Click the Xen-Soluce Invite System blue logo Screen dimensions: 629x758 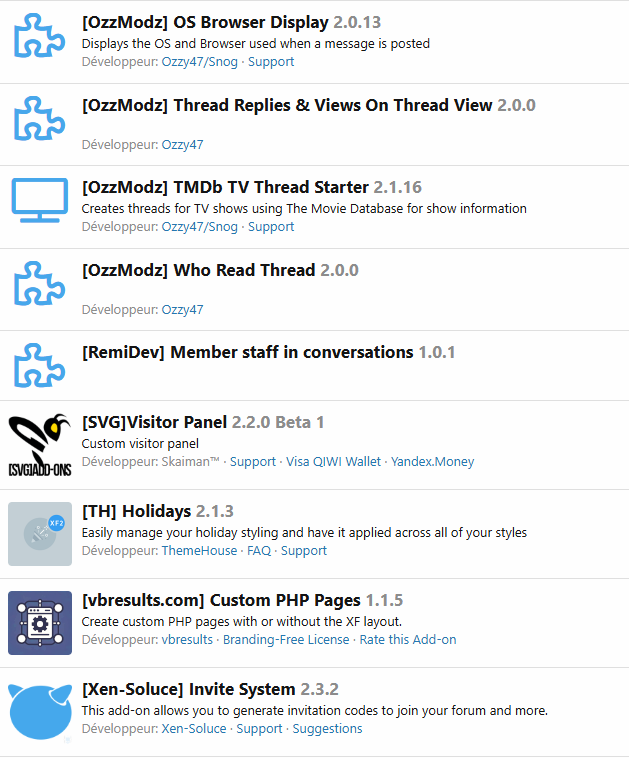40,712
